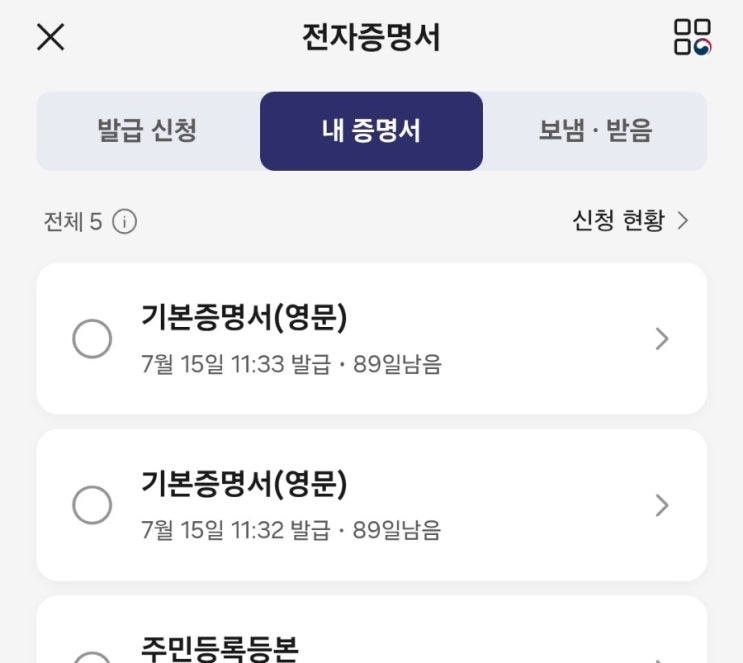Tap the info icon beside 전체 5
Viewport: 743px width, 663px height.
[124, 221]
